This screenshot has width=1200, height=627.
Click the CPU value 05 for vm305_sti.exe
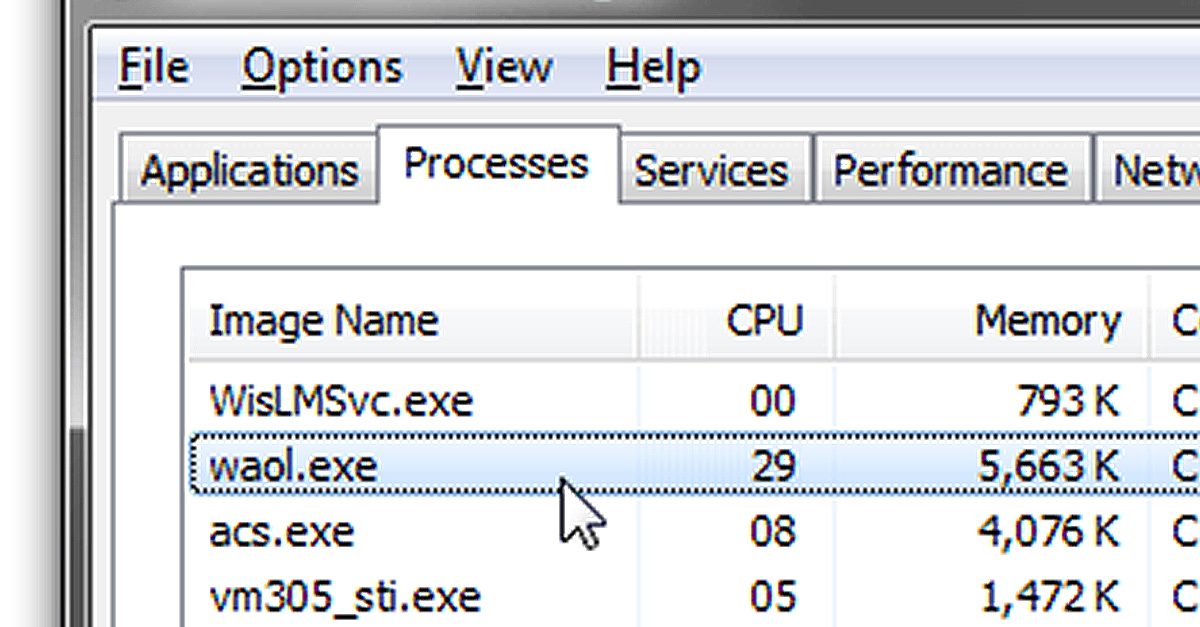click(x=772, y=597)
